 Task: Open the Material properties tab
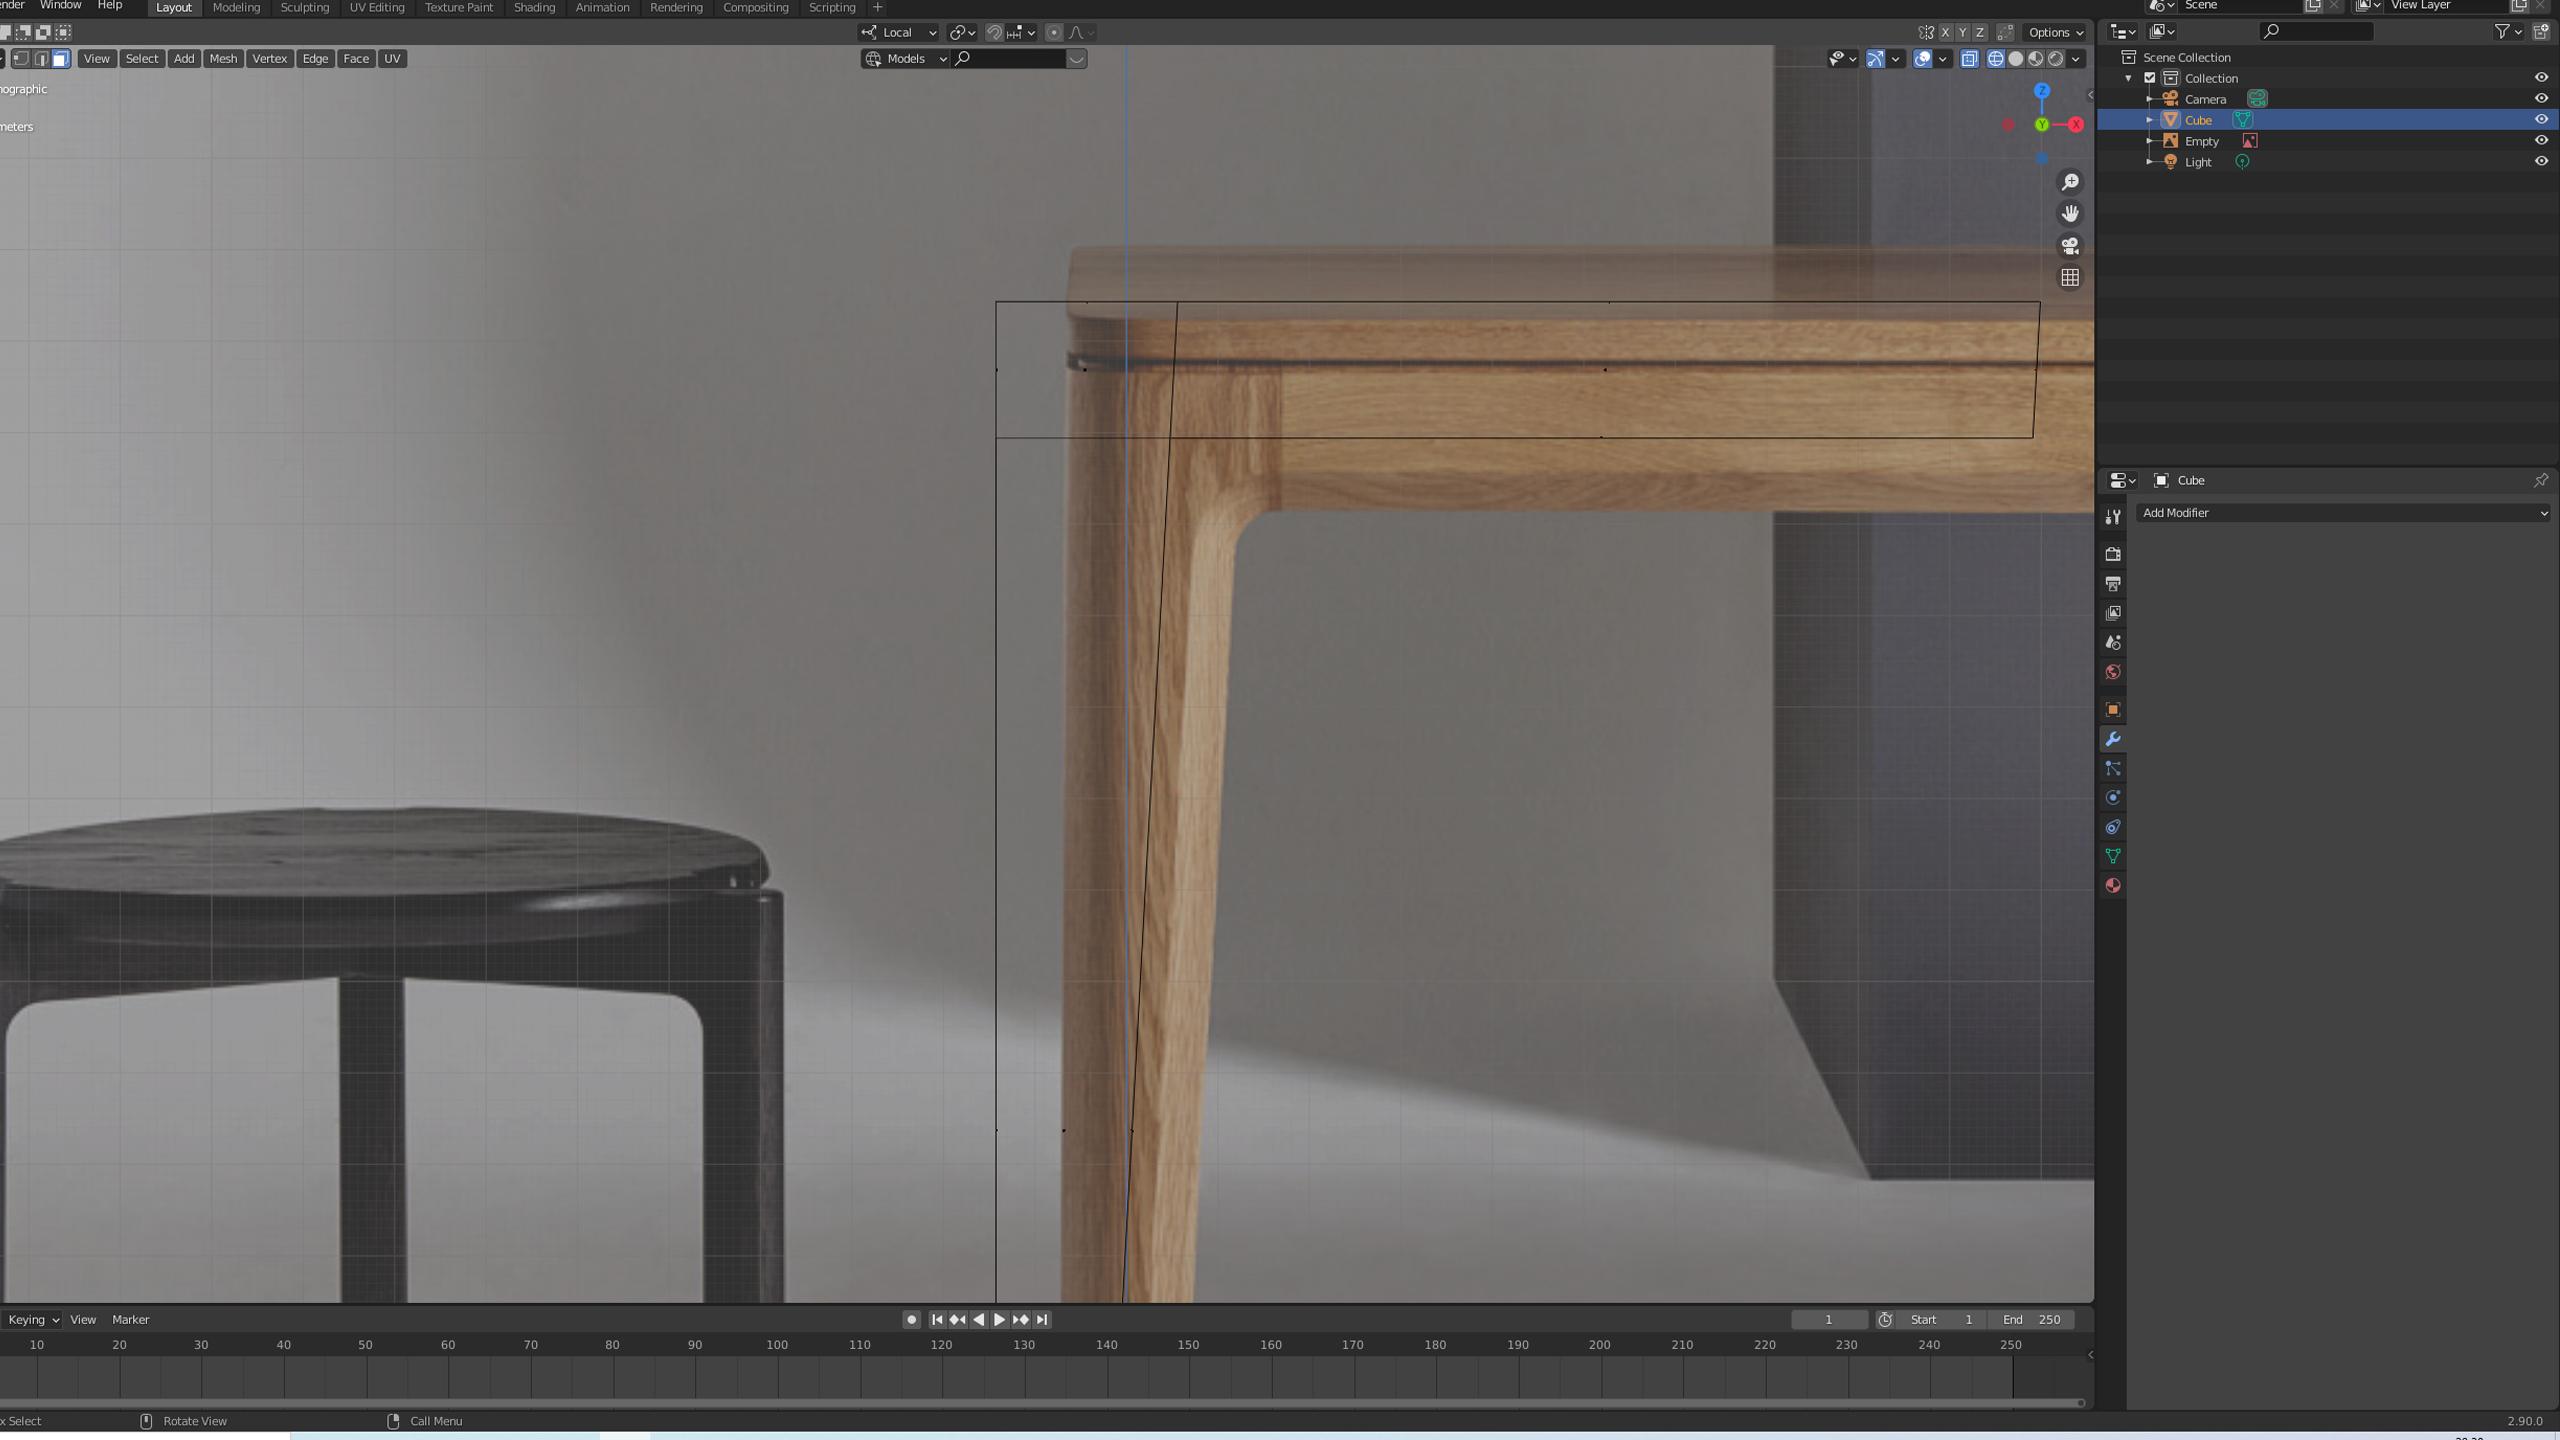click(2112, 886)
